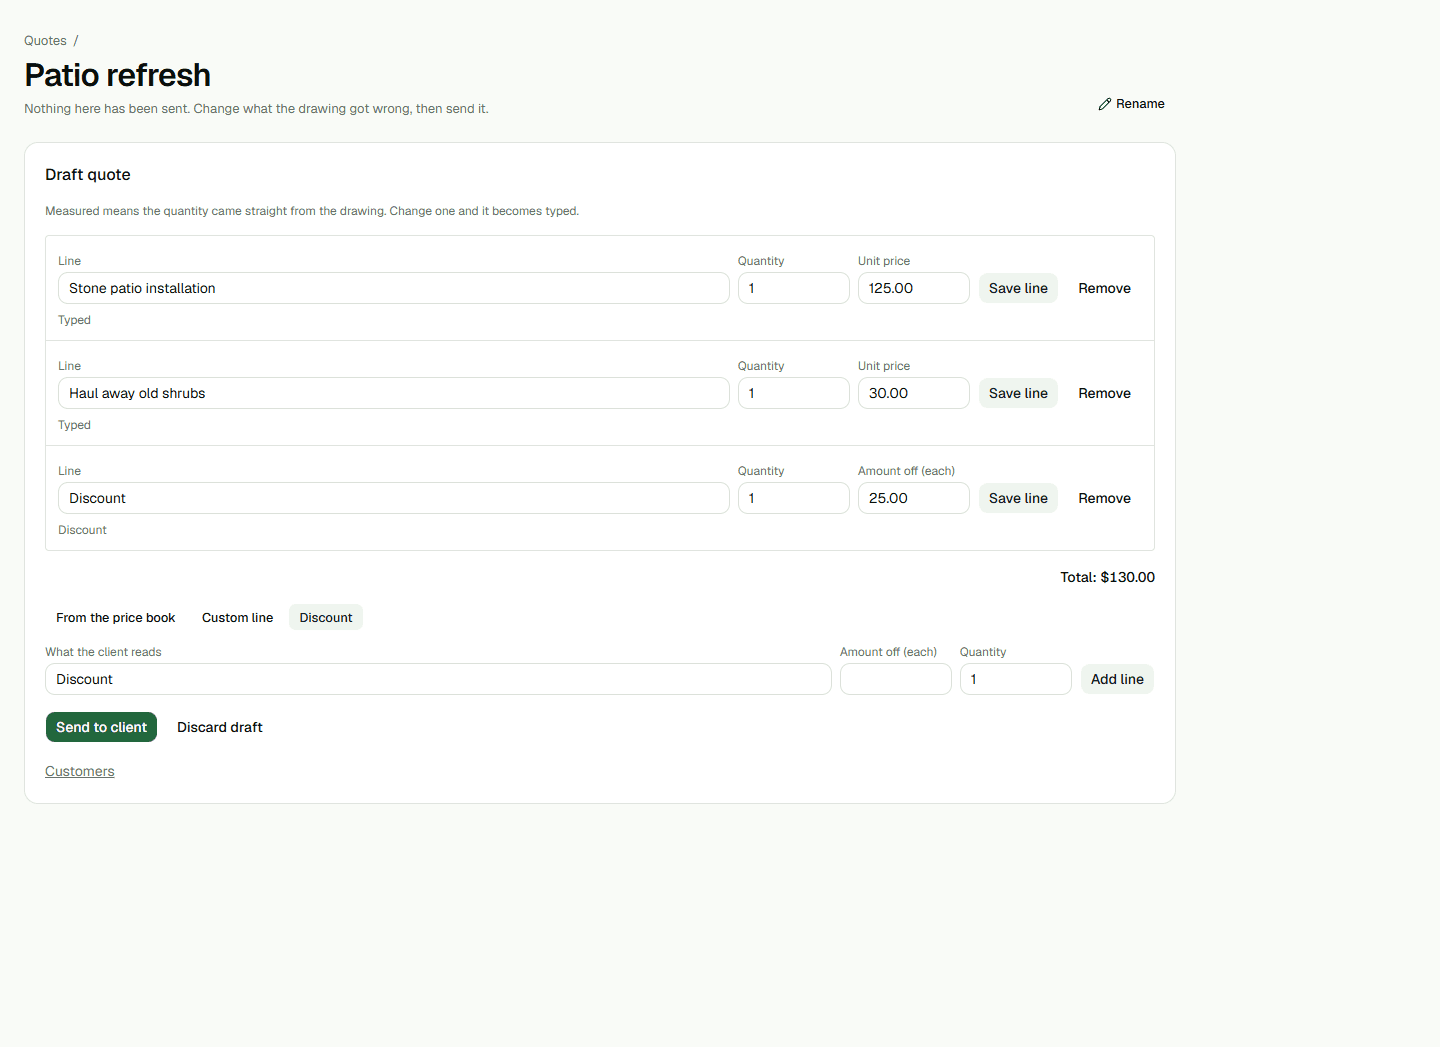Edit quantity for Stone patio installation

coord(794,288)
